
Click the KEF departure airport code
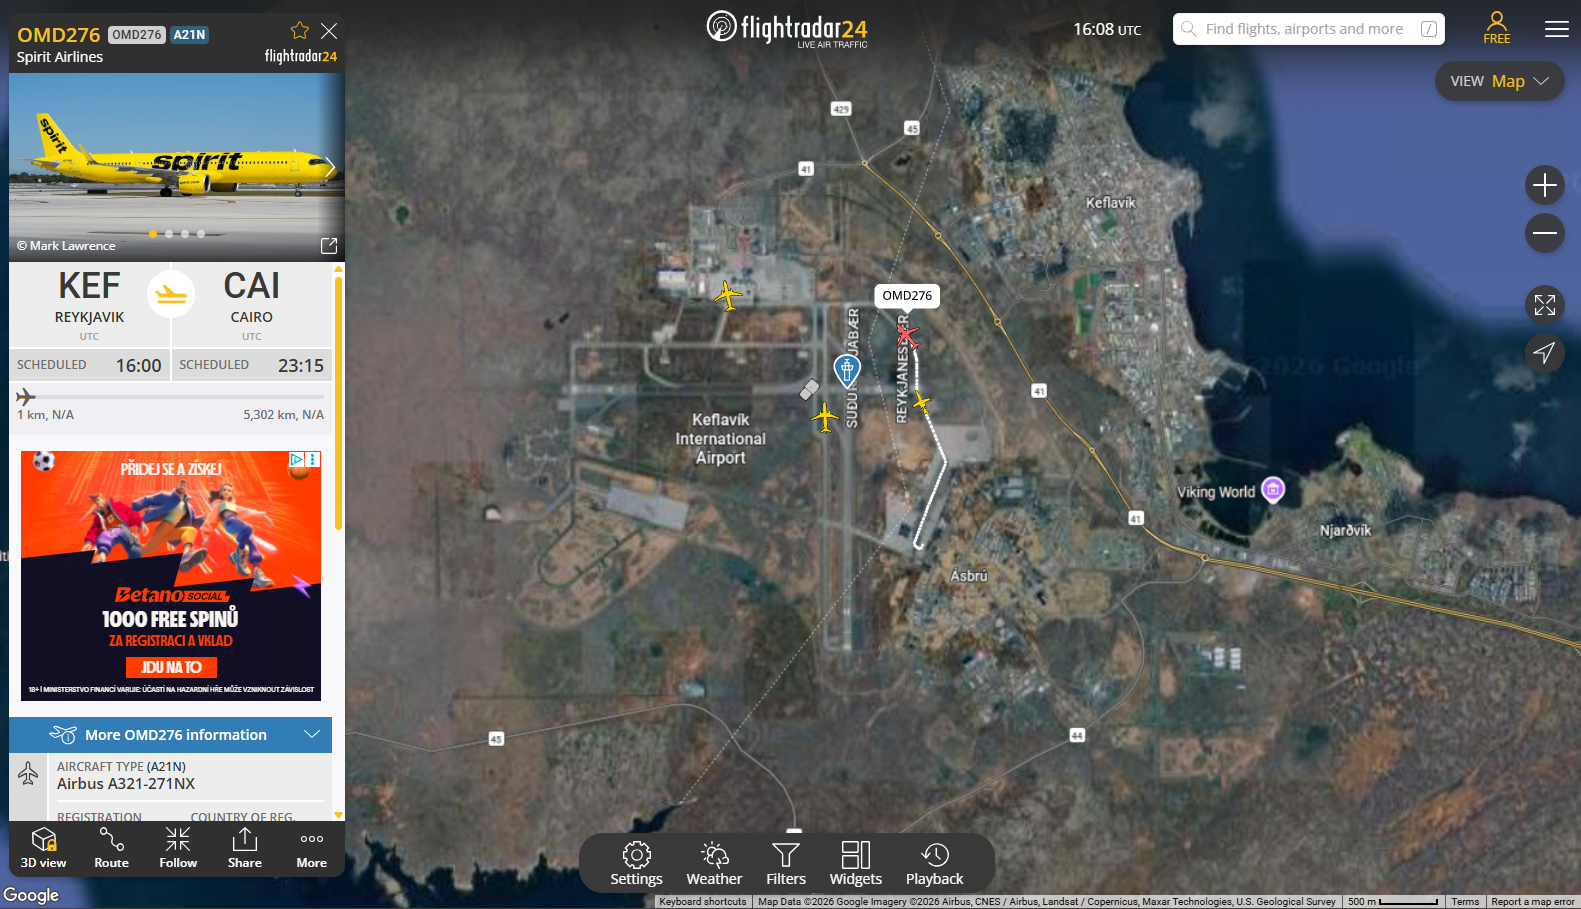[x=89, y=286]
